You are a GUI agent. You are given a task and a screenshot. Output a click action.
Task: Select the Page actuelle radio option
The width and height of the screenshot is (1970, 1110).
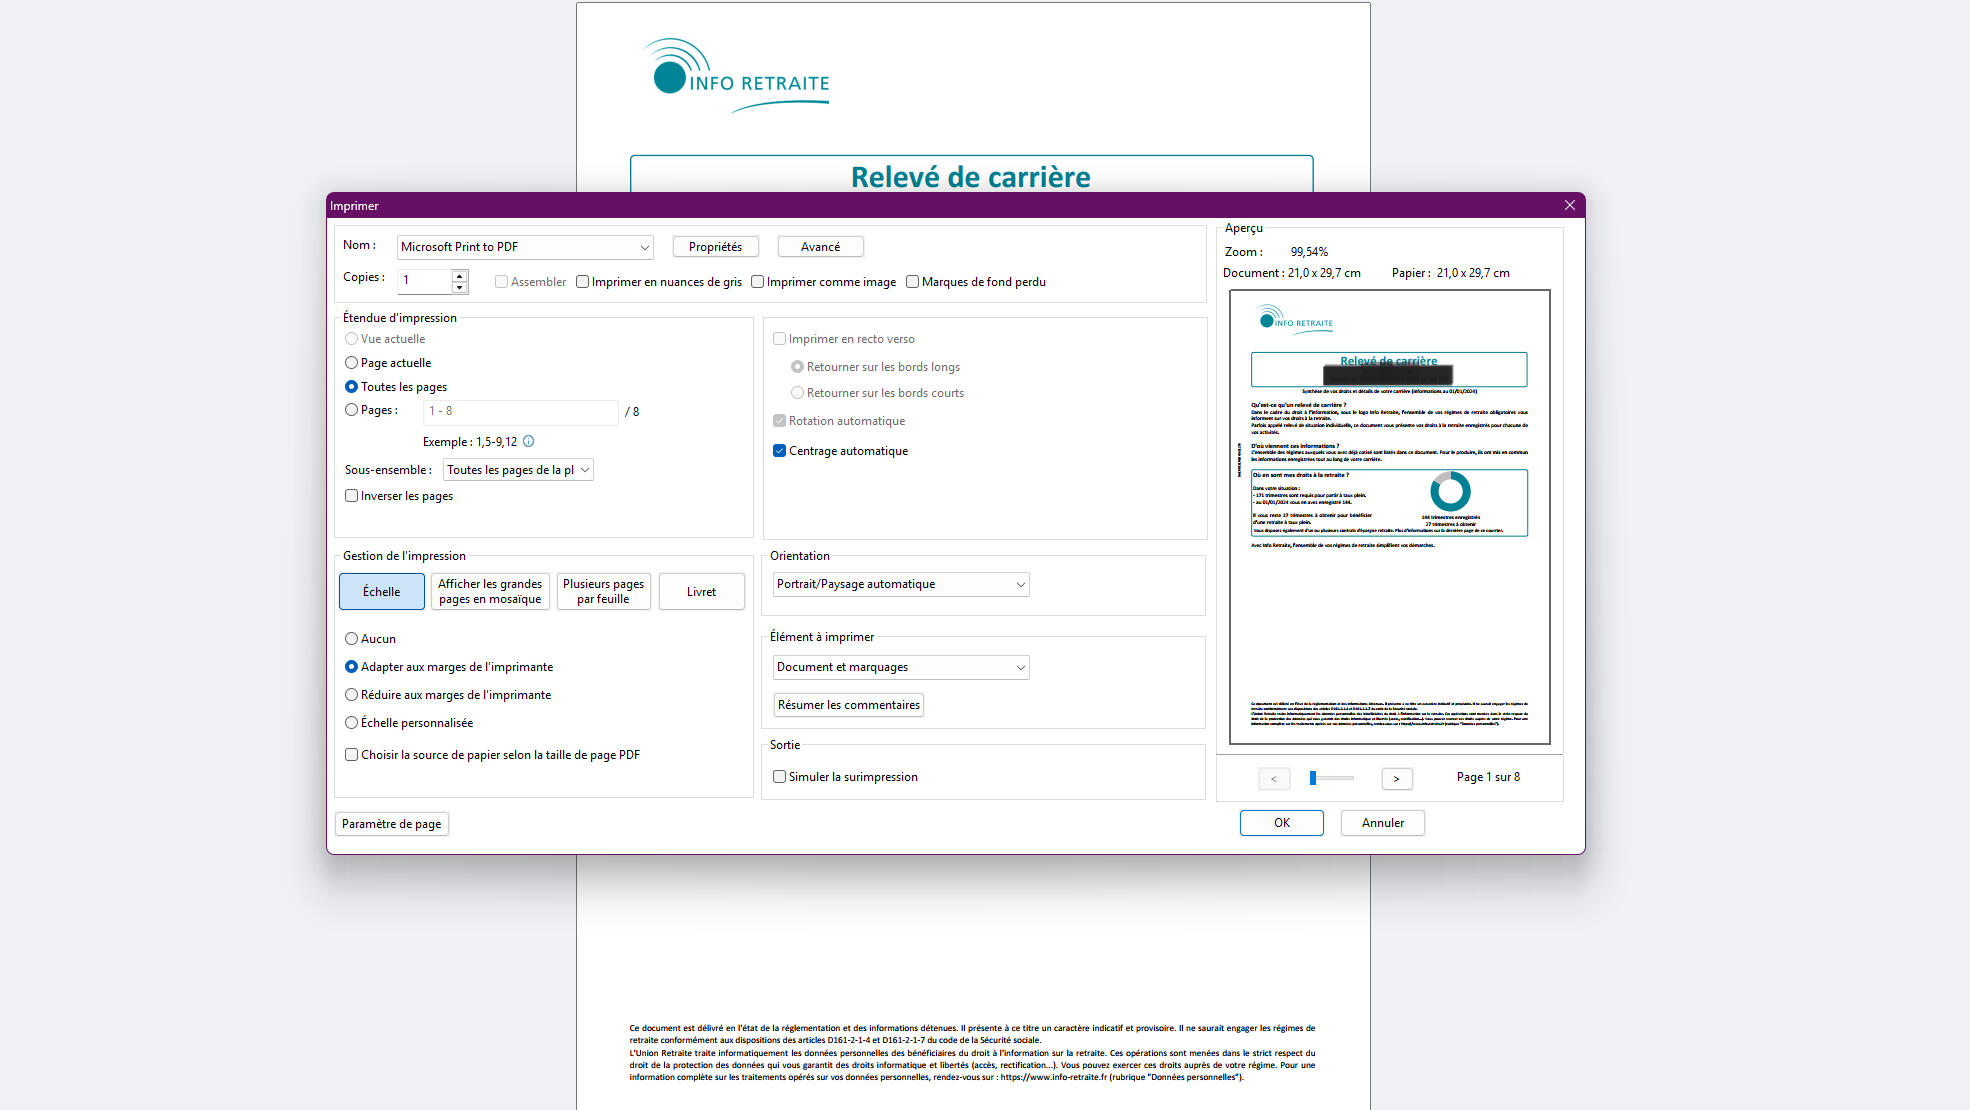point(352,363)
